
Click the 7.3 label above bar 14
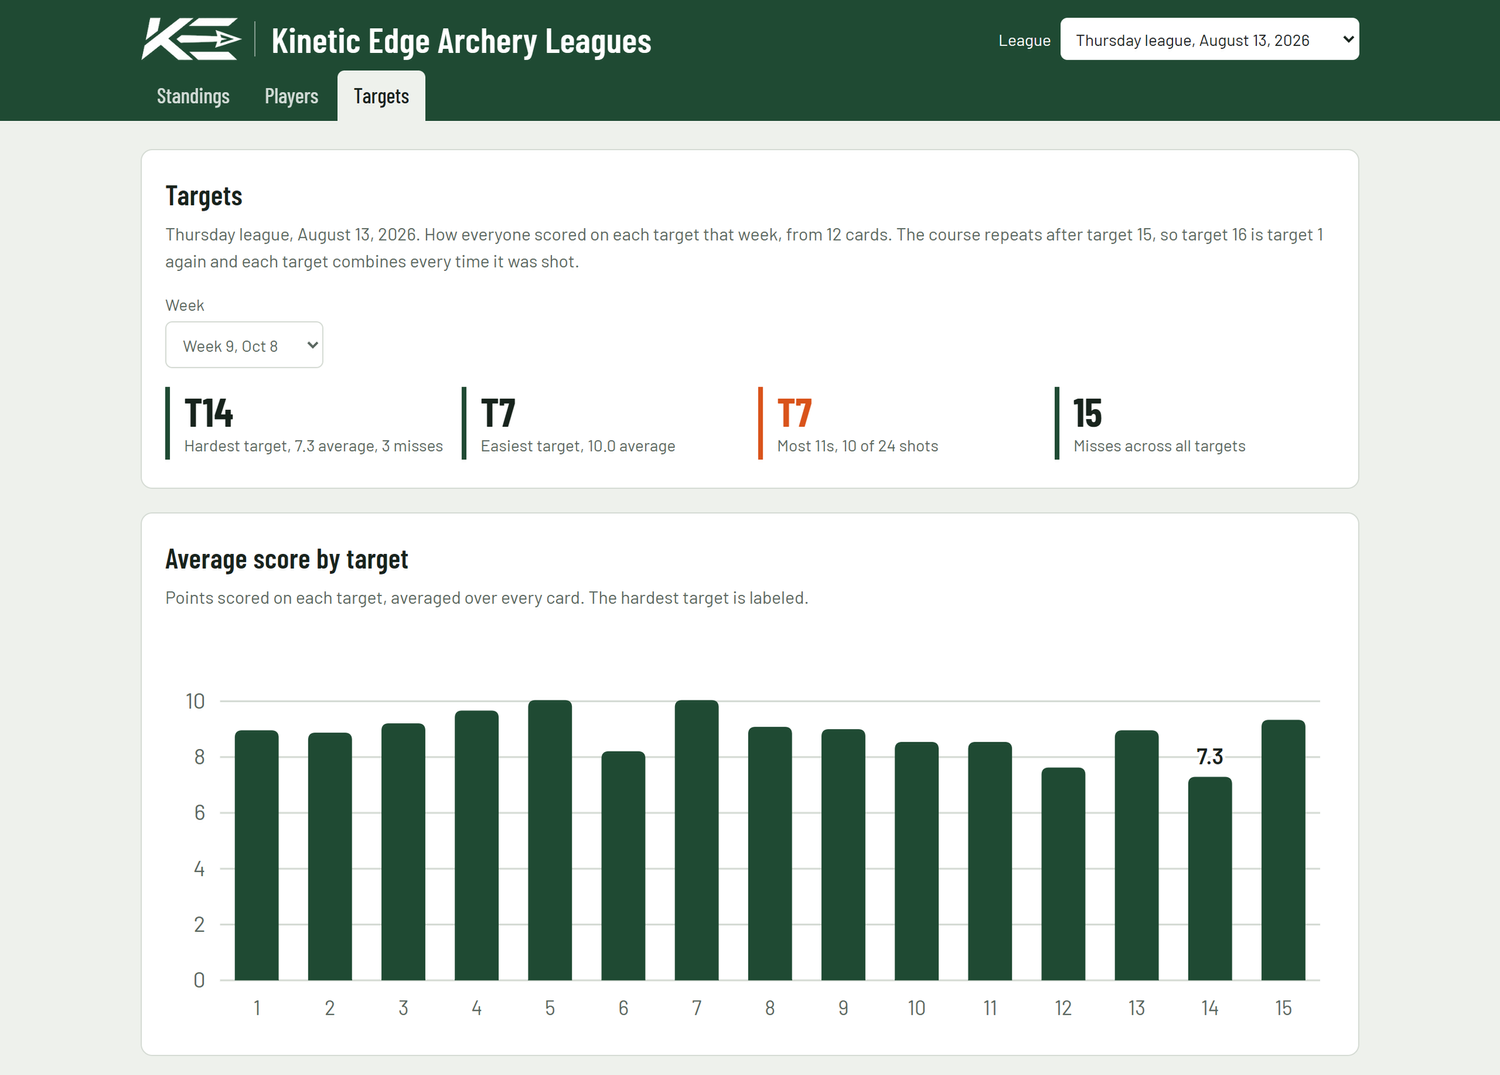(1210, 757)
